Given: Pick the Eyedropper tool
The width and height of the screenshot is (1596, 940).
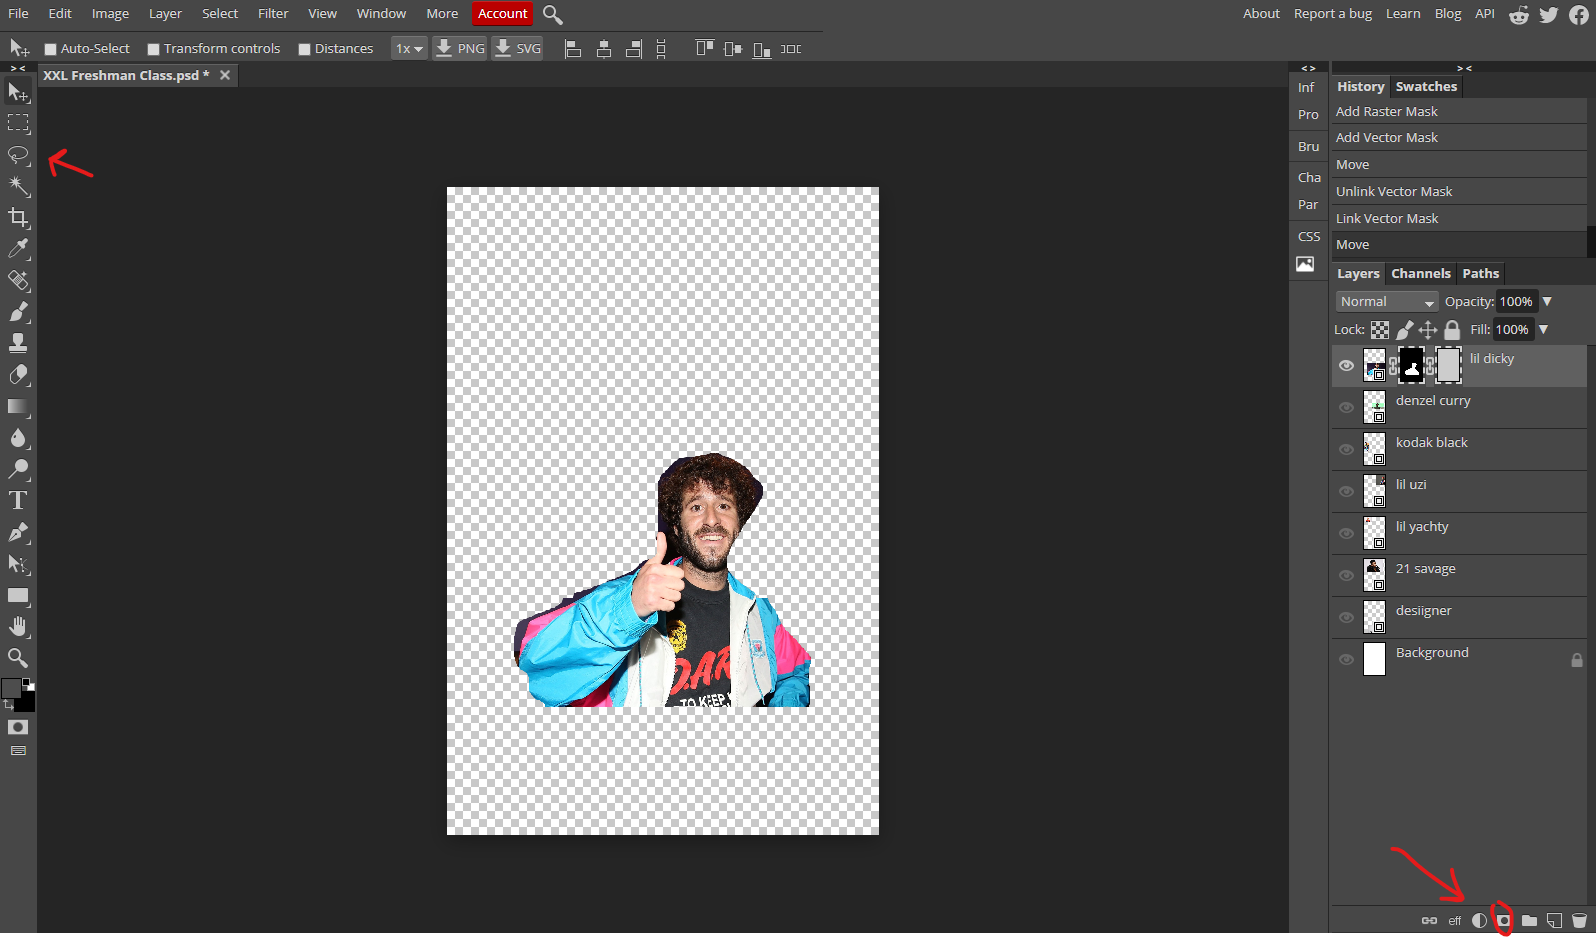Looking at the screenshot, I should point(18,249).
